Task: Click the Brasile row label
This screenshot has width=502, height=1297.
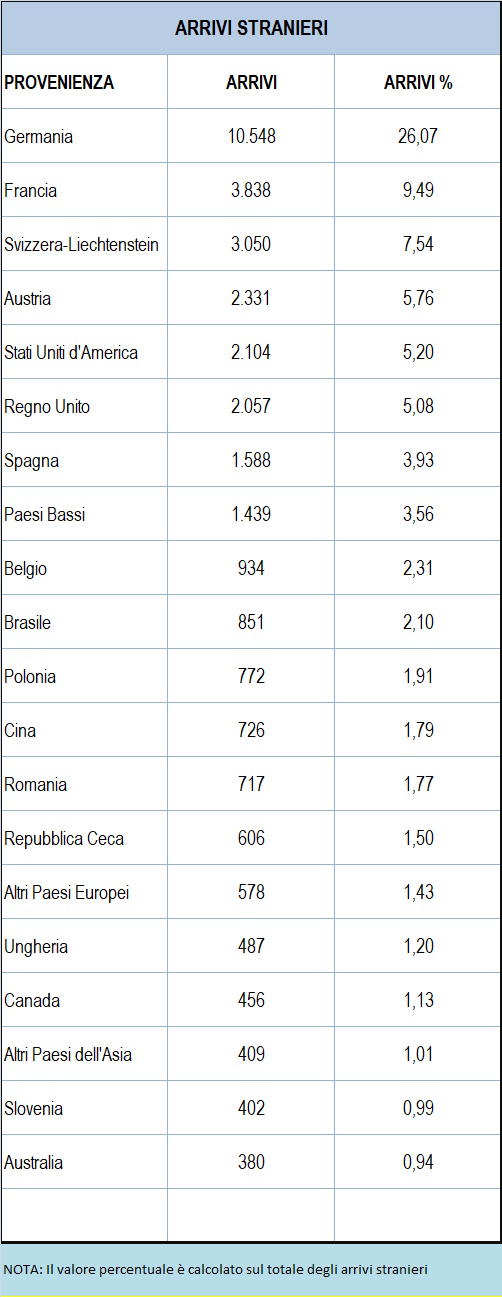Action: point(27,622)
